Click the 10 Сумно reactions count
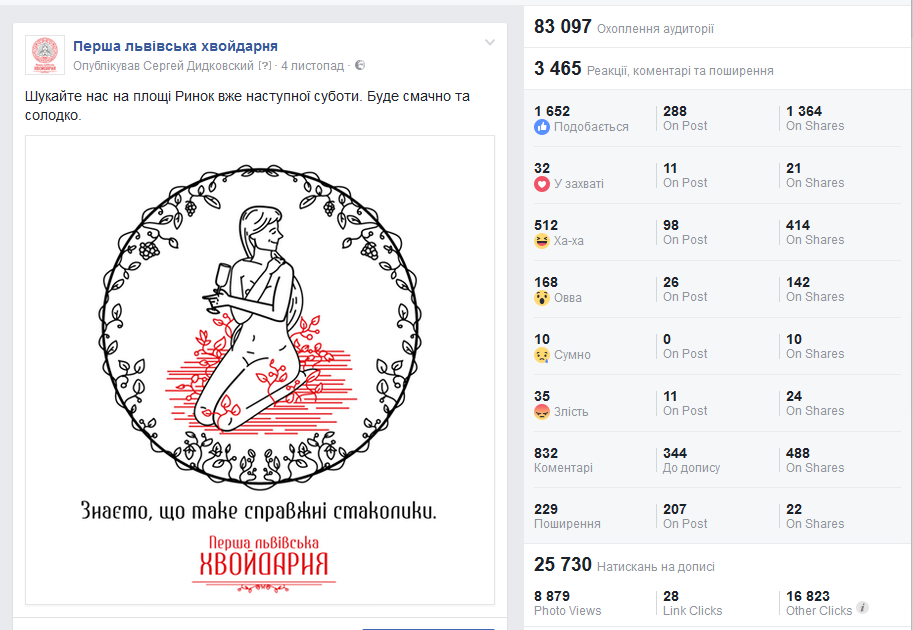The width and height of the screenshot is (913, 630). click(542, 339)
